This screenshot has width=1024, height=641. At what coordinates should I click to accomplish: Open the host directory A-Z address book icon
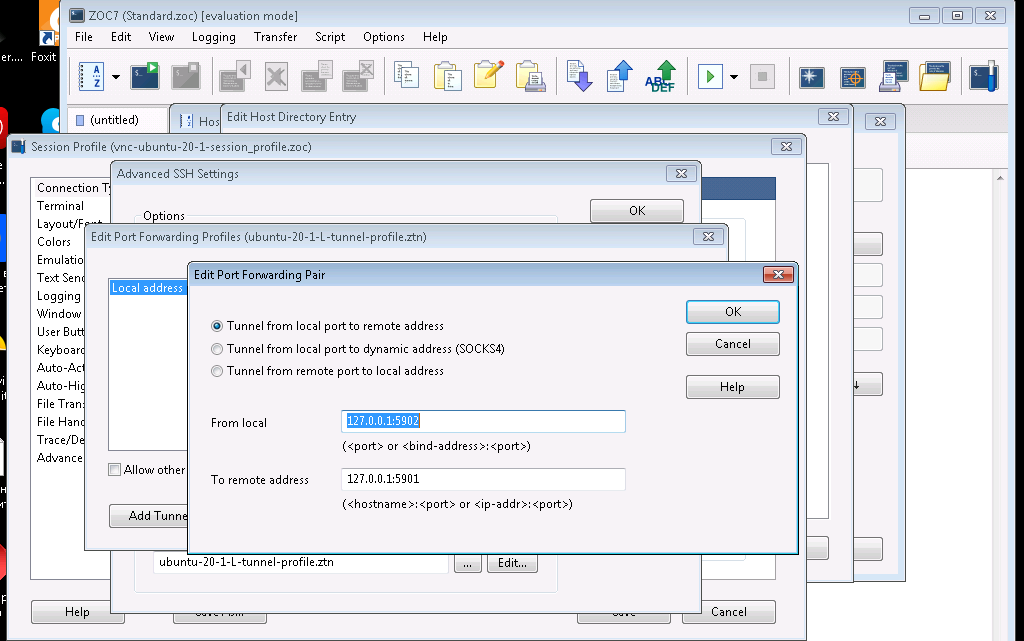coord(90,76)
